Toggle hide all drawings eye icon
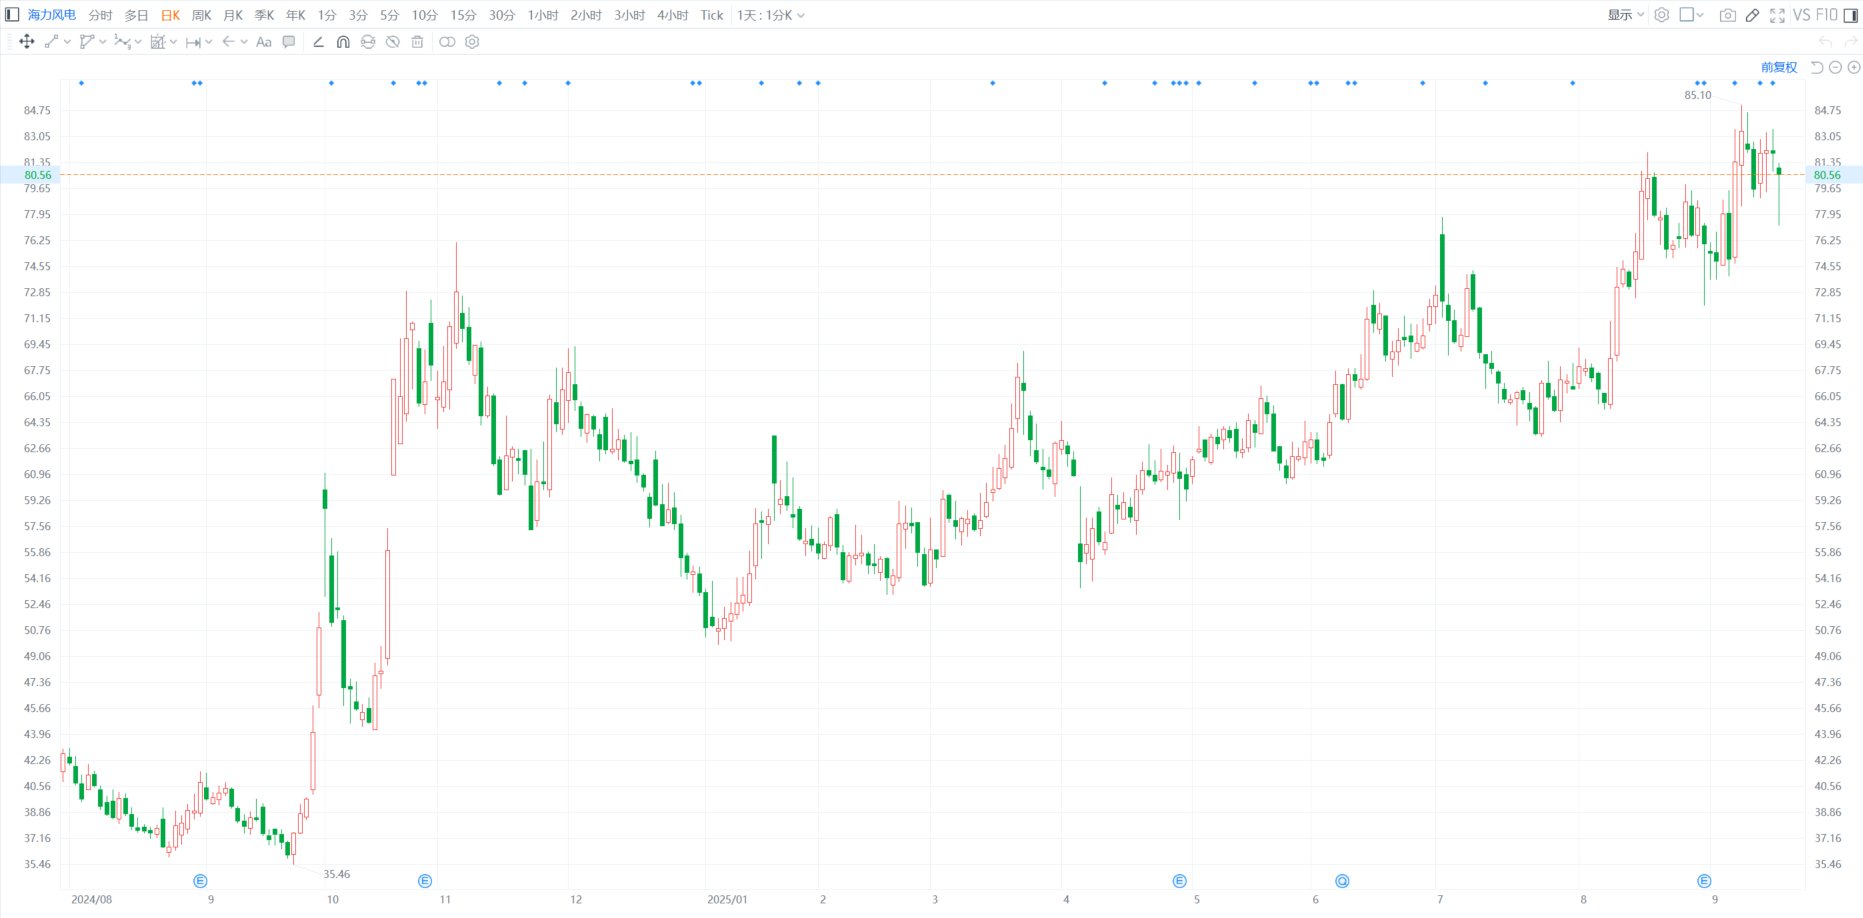This screenshot has width=1863, height=918. tap(393, 42)
